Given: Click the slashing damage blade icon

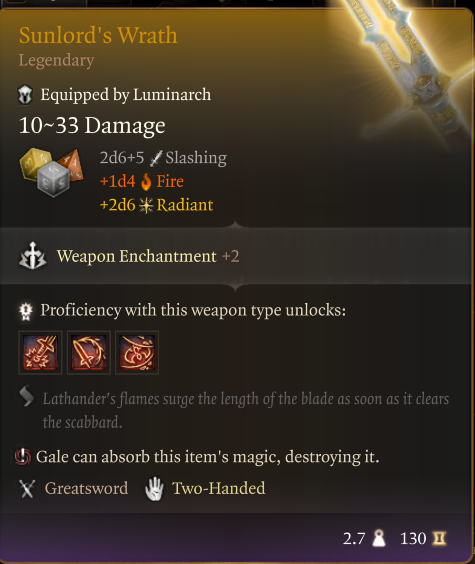Looking at the screenshot, I should tap(156, 158).
